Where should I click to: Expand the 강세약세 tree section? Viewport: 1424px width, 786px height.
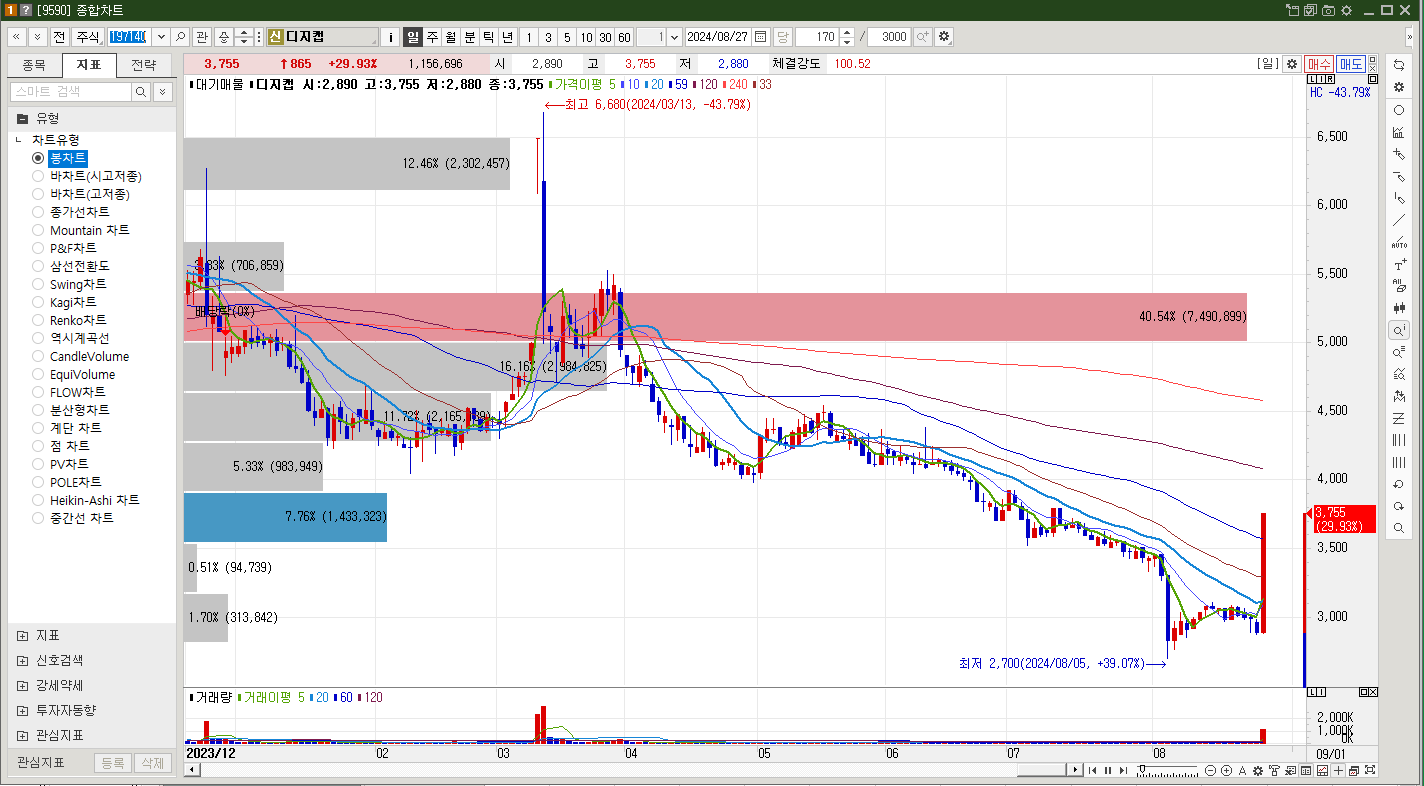tap(22, 685)
